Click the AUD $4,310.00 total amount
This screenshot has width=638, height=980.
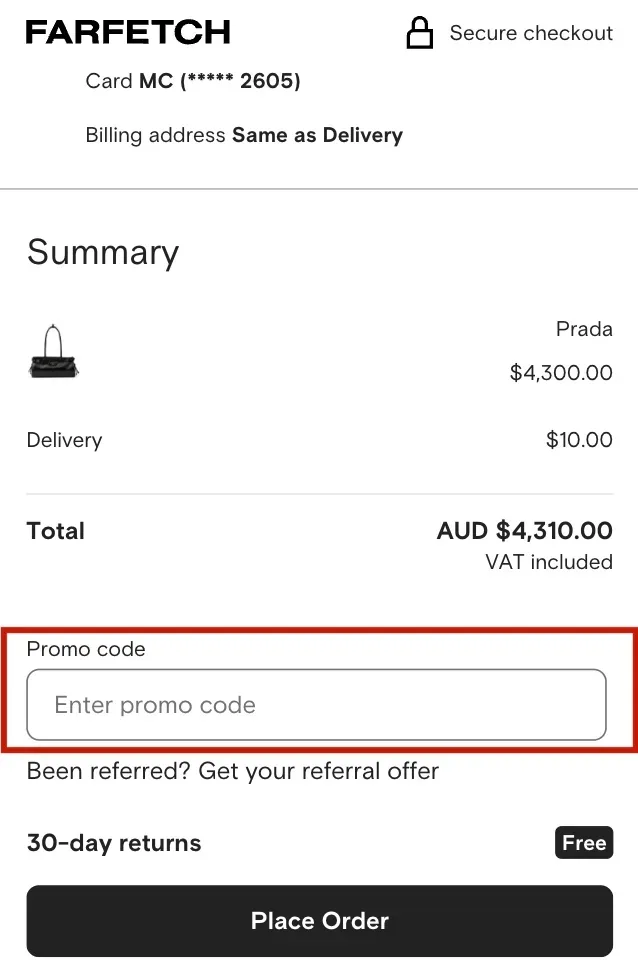click(524, 531)
